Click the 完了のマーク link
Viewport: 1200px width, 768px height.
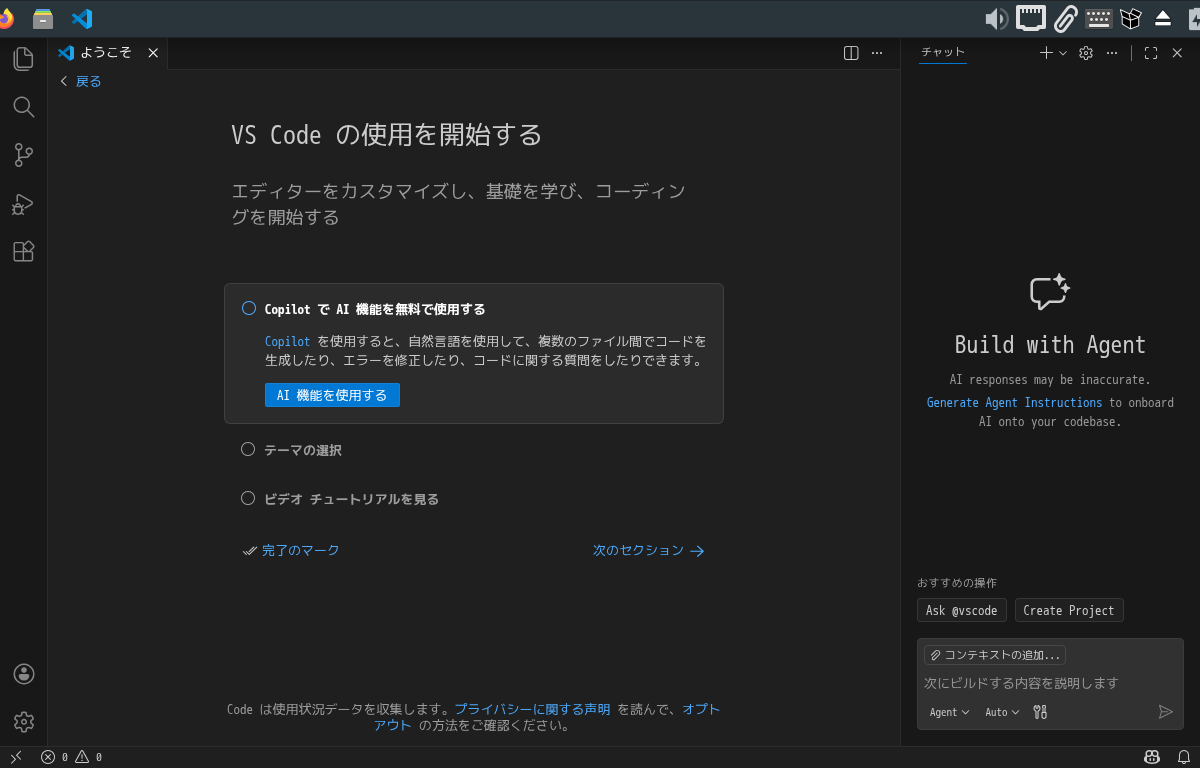click(x=291, y=550)
